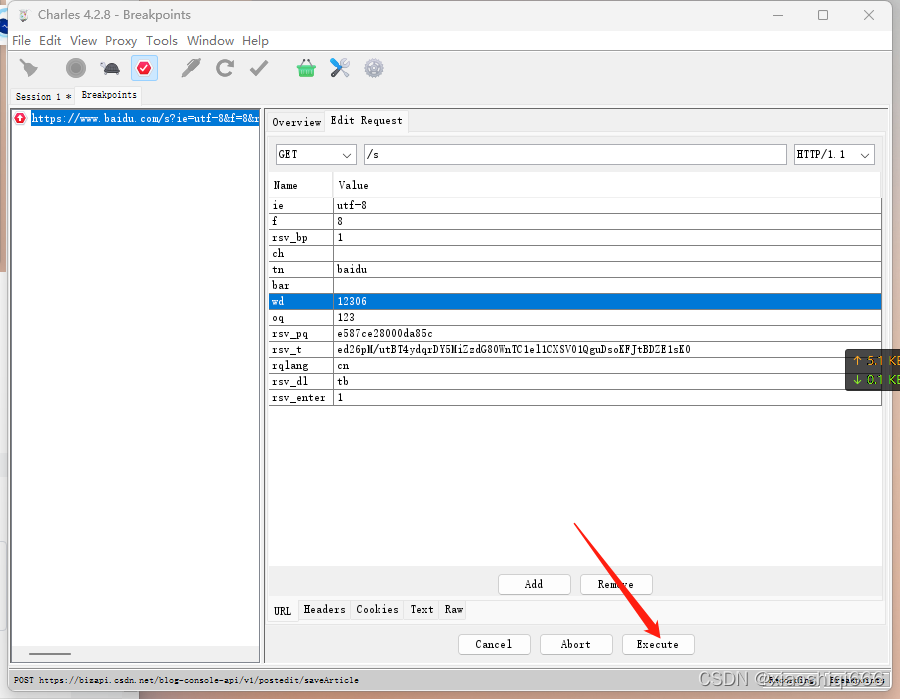Image resolution: width=900 pixels, height=699 pixels.
Task: Toggle the turtle throttling icon
Action: point(110,69)
